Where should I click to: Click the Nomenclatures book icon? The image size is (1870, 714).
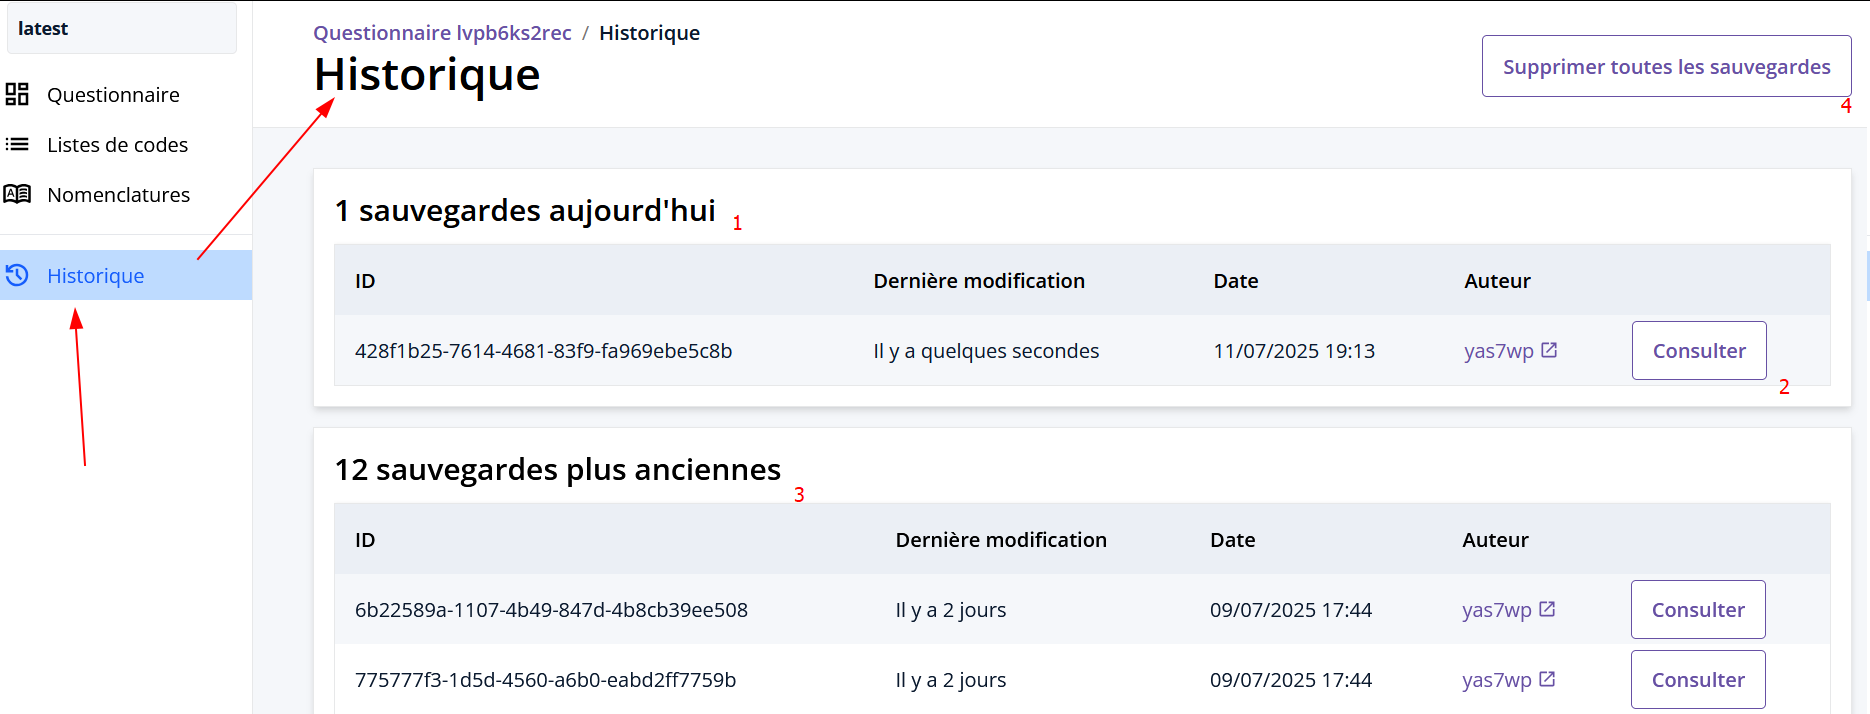click(17, 194)
